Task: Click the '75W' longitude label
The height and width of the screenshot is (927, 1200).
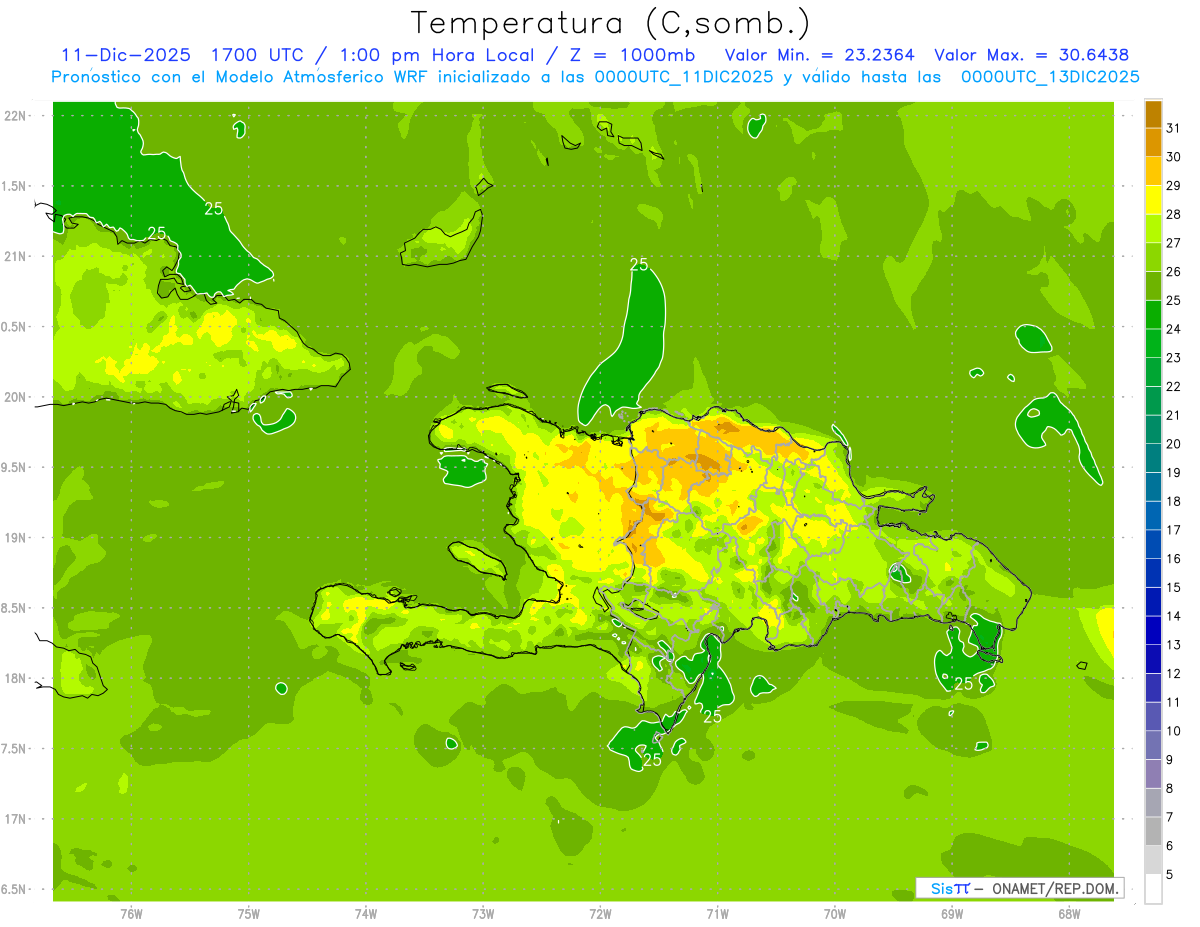Action: click(x=249, y=913)
